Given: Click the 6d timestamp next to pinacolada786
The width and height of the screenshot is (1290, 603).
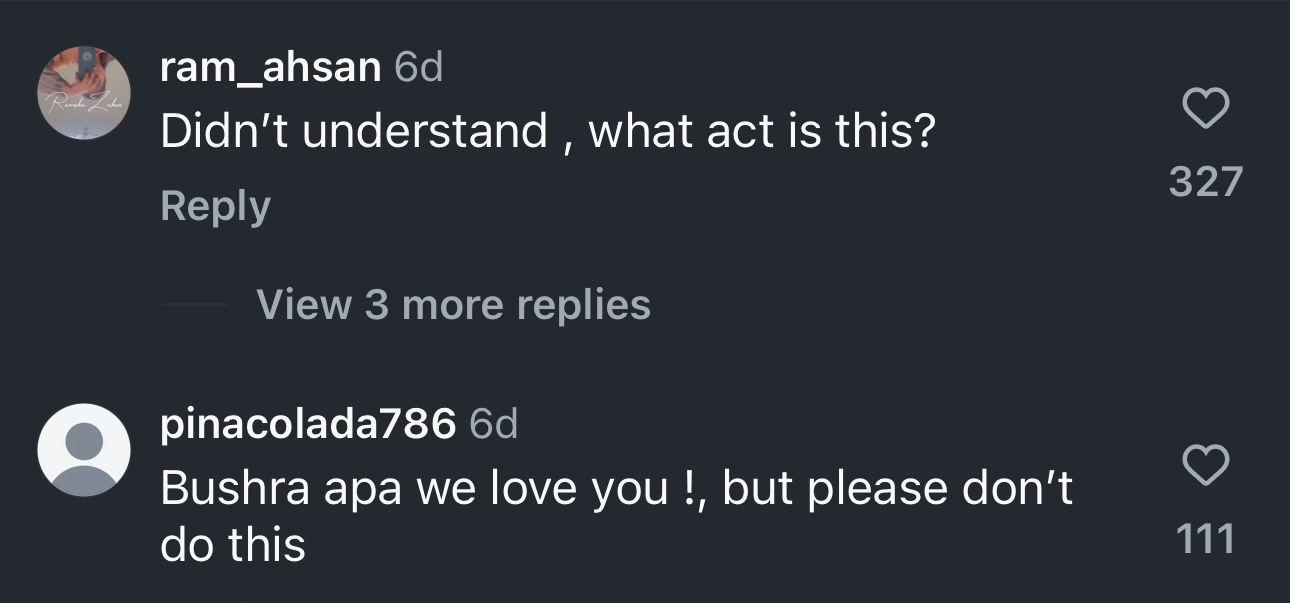Looking at the screenshot, I should (493, 425).
